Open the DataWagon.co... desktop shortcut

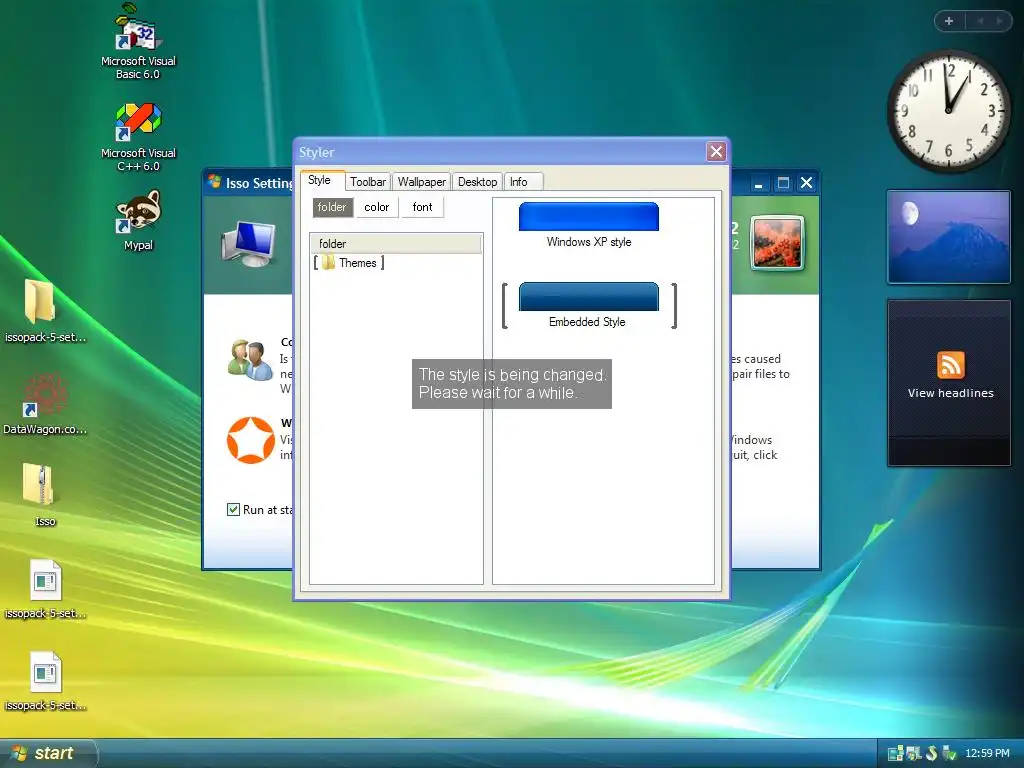tap(44, 404)
